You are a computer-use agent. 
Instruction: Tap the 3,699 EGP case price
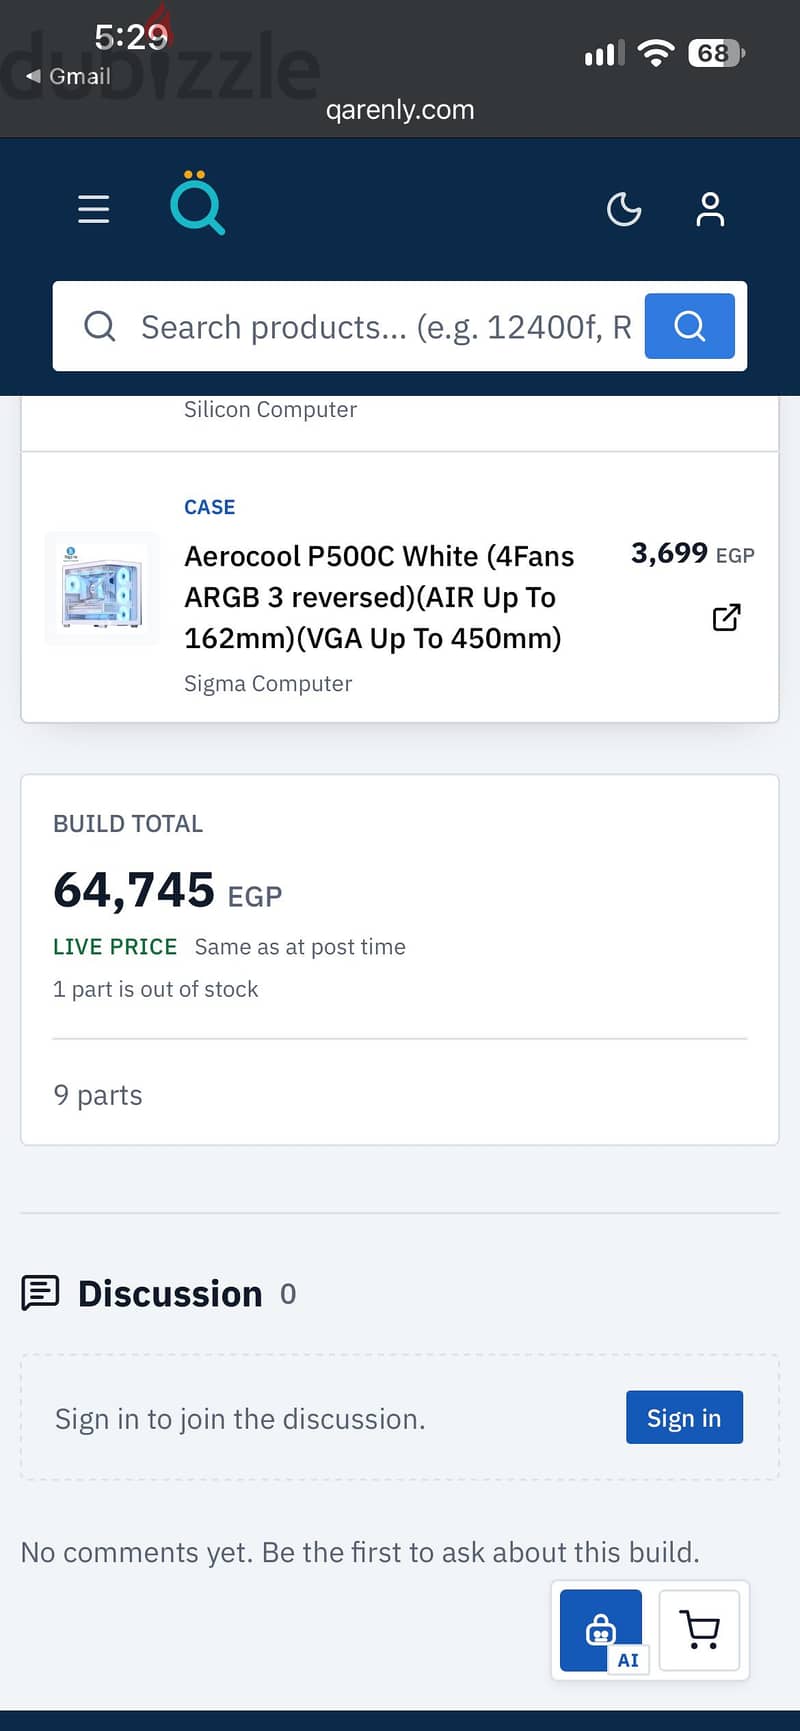click(x=692, y=553)
